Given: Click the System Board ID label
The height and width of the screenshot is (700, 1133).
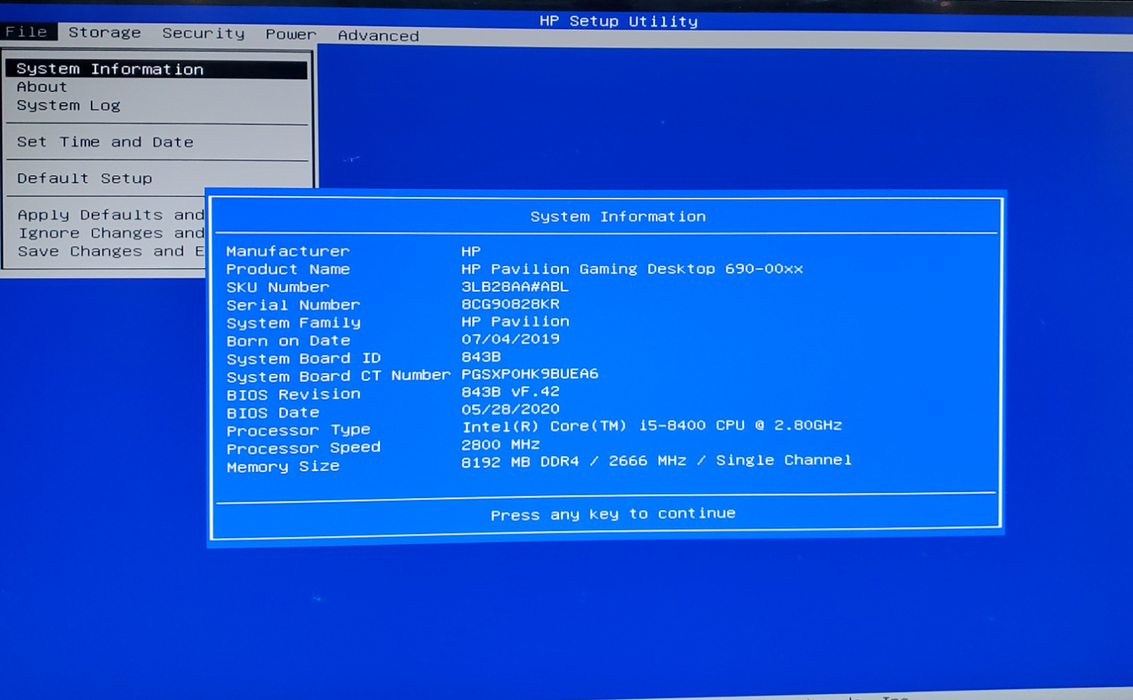Looking at the screenshot, I should (x=303, y=358).
